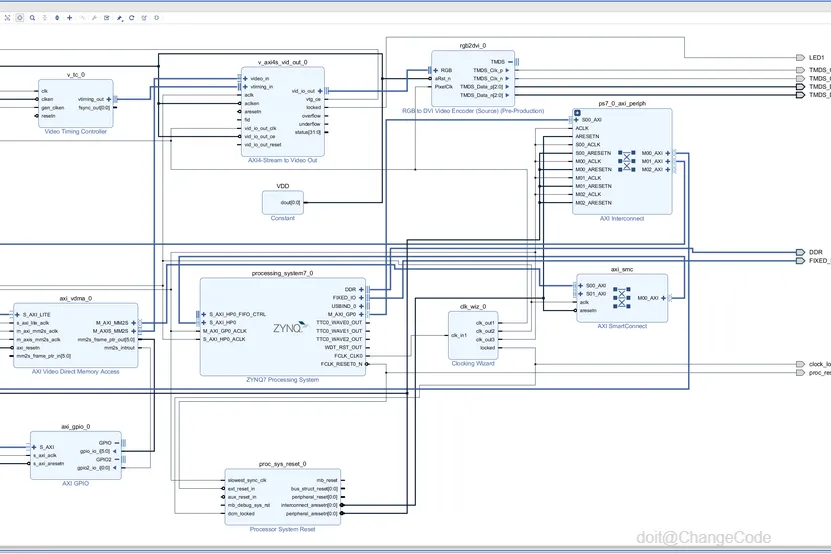This screenshot has width=831, height=554.
Task: Click the 'AXI SmartConnect' label
Action: tap(622, 326)
